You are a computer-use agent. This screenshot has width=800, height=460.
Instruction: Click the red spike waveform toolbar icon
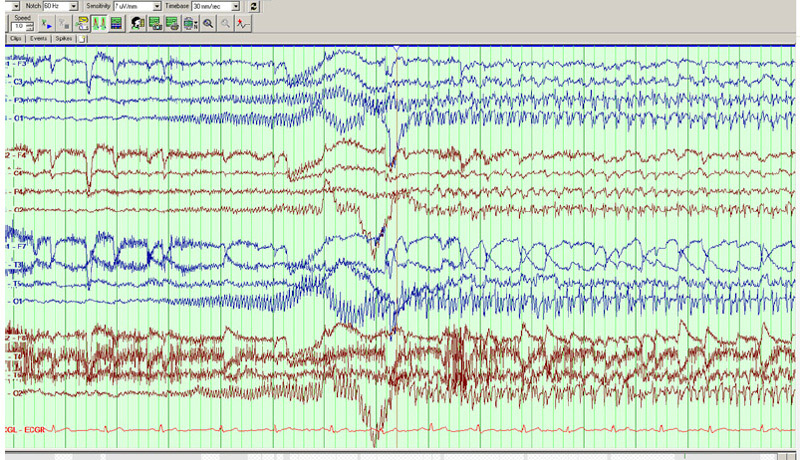pyautogui.click(x=243, y=22)
